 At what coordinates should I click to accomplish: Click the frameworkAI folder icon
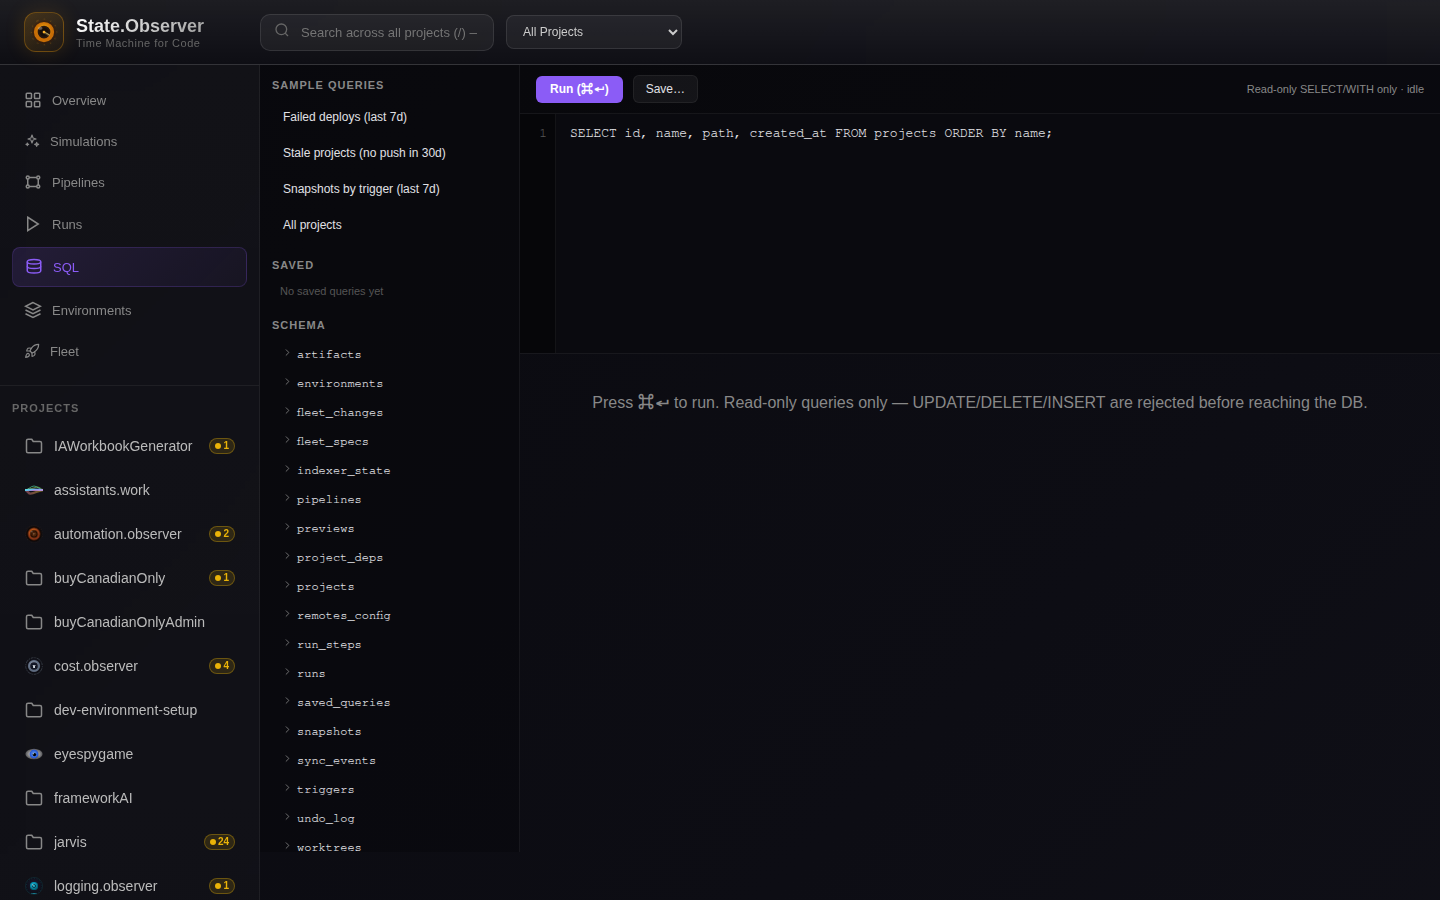(34, 798)
